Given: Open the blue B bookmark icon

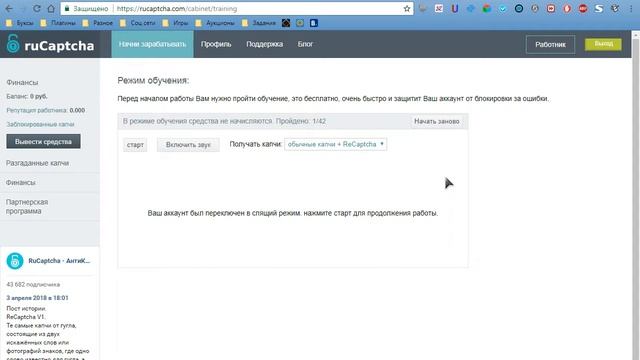Looking at the screenshot, I should (313, 23).
